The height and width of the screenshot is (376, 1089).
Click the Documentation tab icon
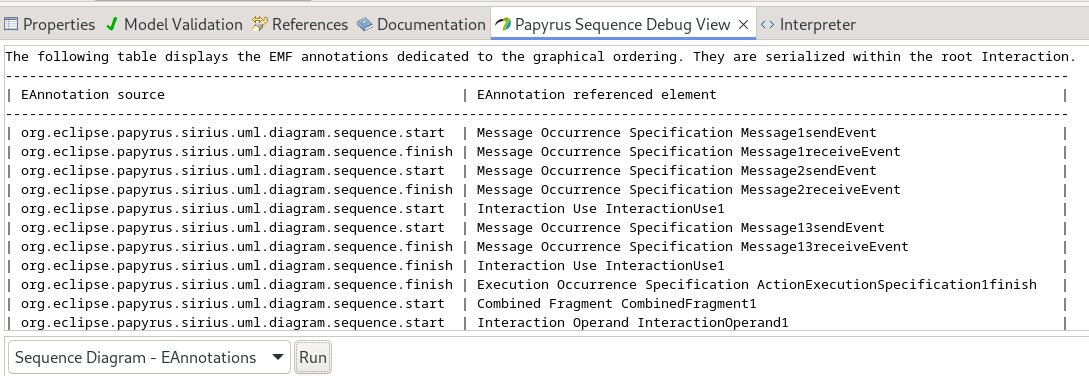[x=365, y=24]
